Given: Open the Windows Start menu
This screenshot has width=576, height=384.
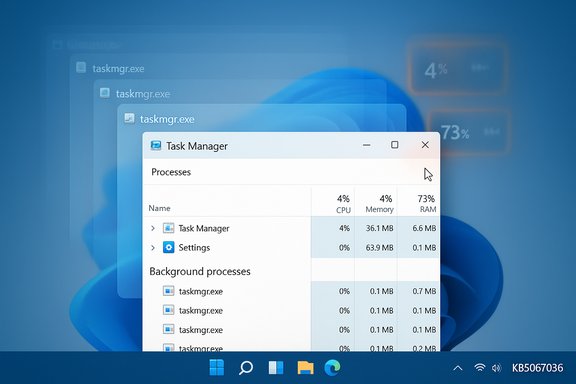Looking at the screenshot, I should pyautogui.click(x=217, y=367).
